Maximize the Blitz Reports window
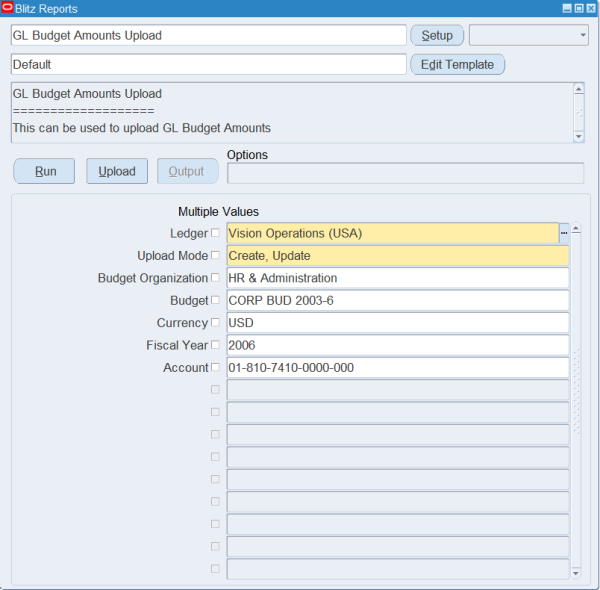Screen dimensions: 600x590 [579, 8]
